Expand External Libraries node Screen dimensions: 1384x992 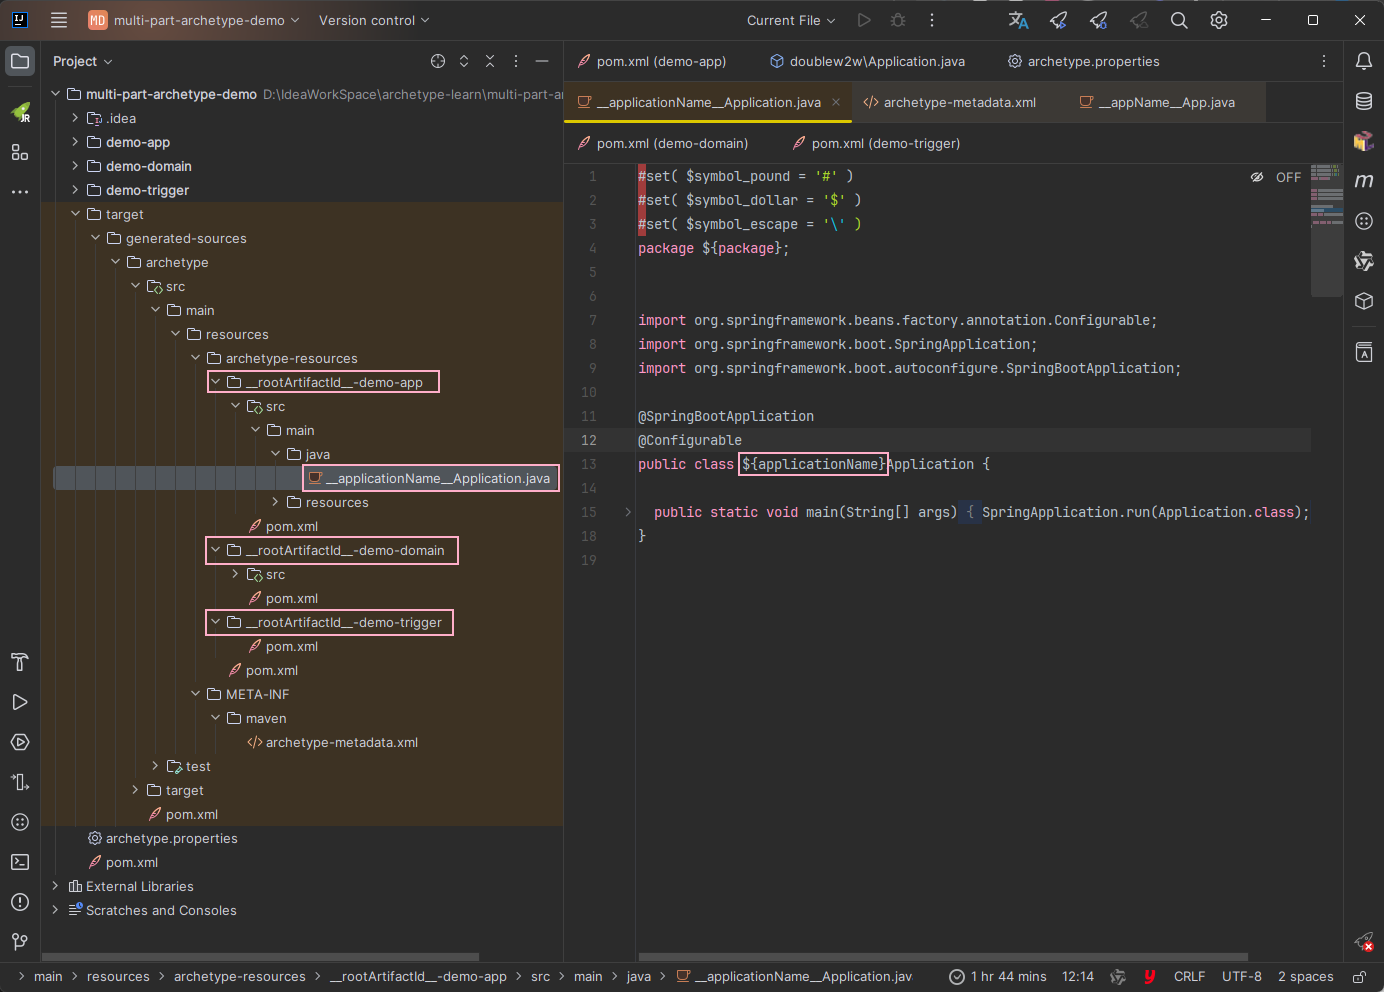[55, 886]
